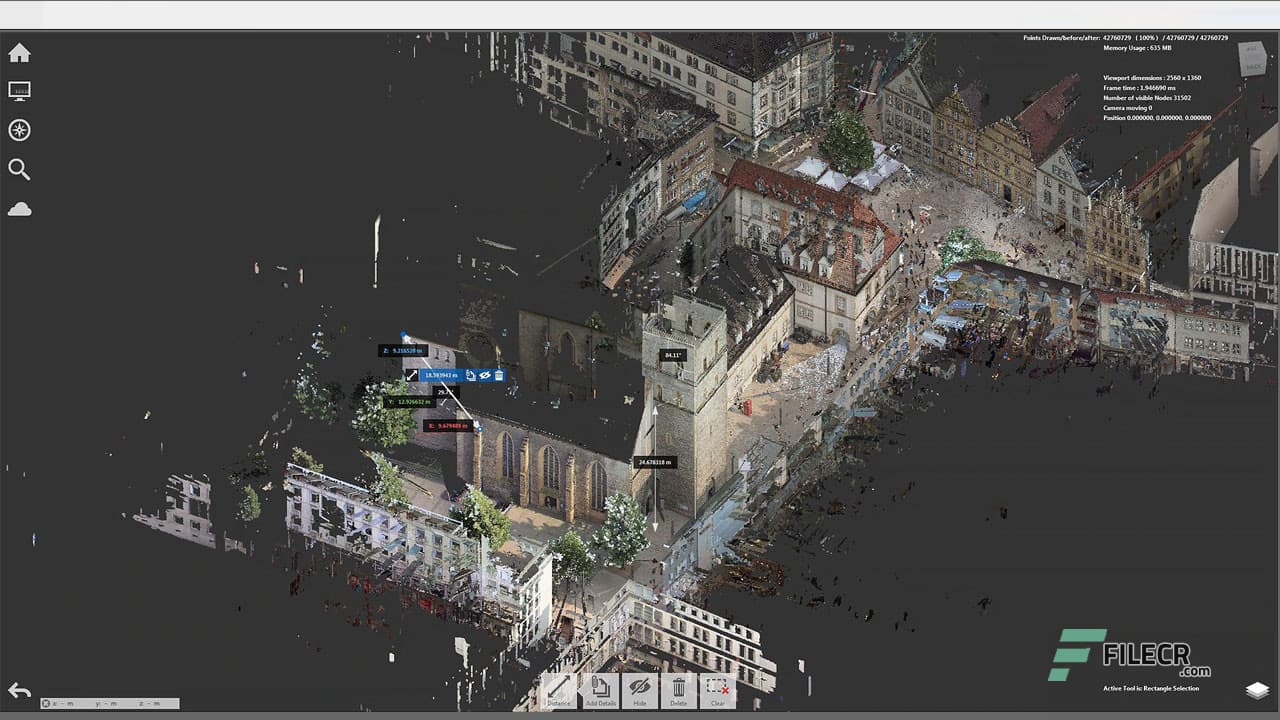Click the cloud icon in the sidebar

(19, 209)
